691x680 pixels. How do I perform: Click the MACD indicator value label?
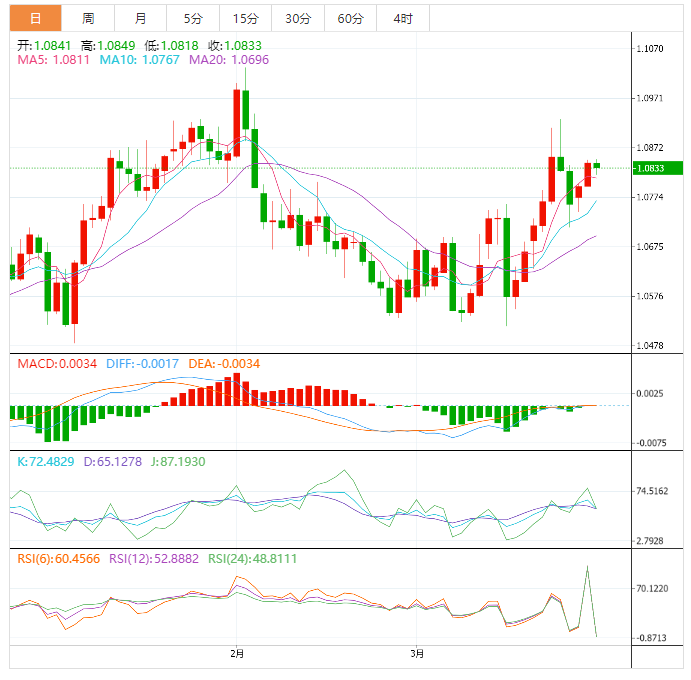[57, 363]
